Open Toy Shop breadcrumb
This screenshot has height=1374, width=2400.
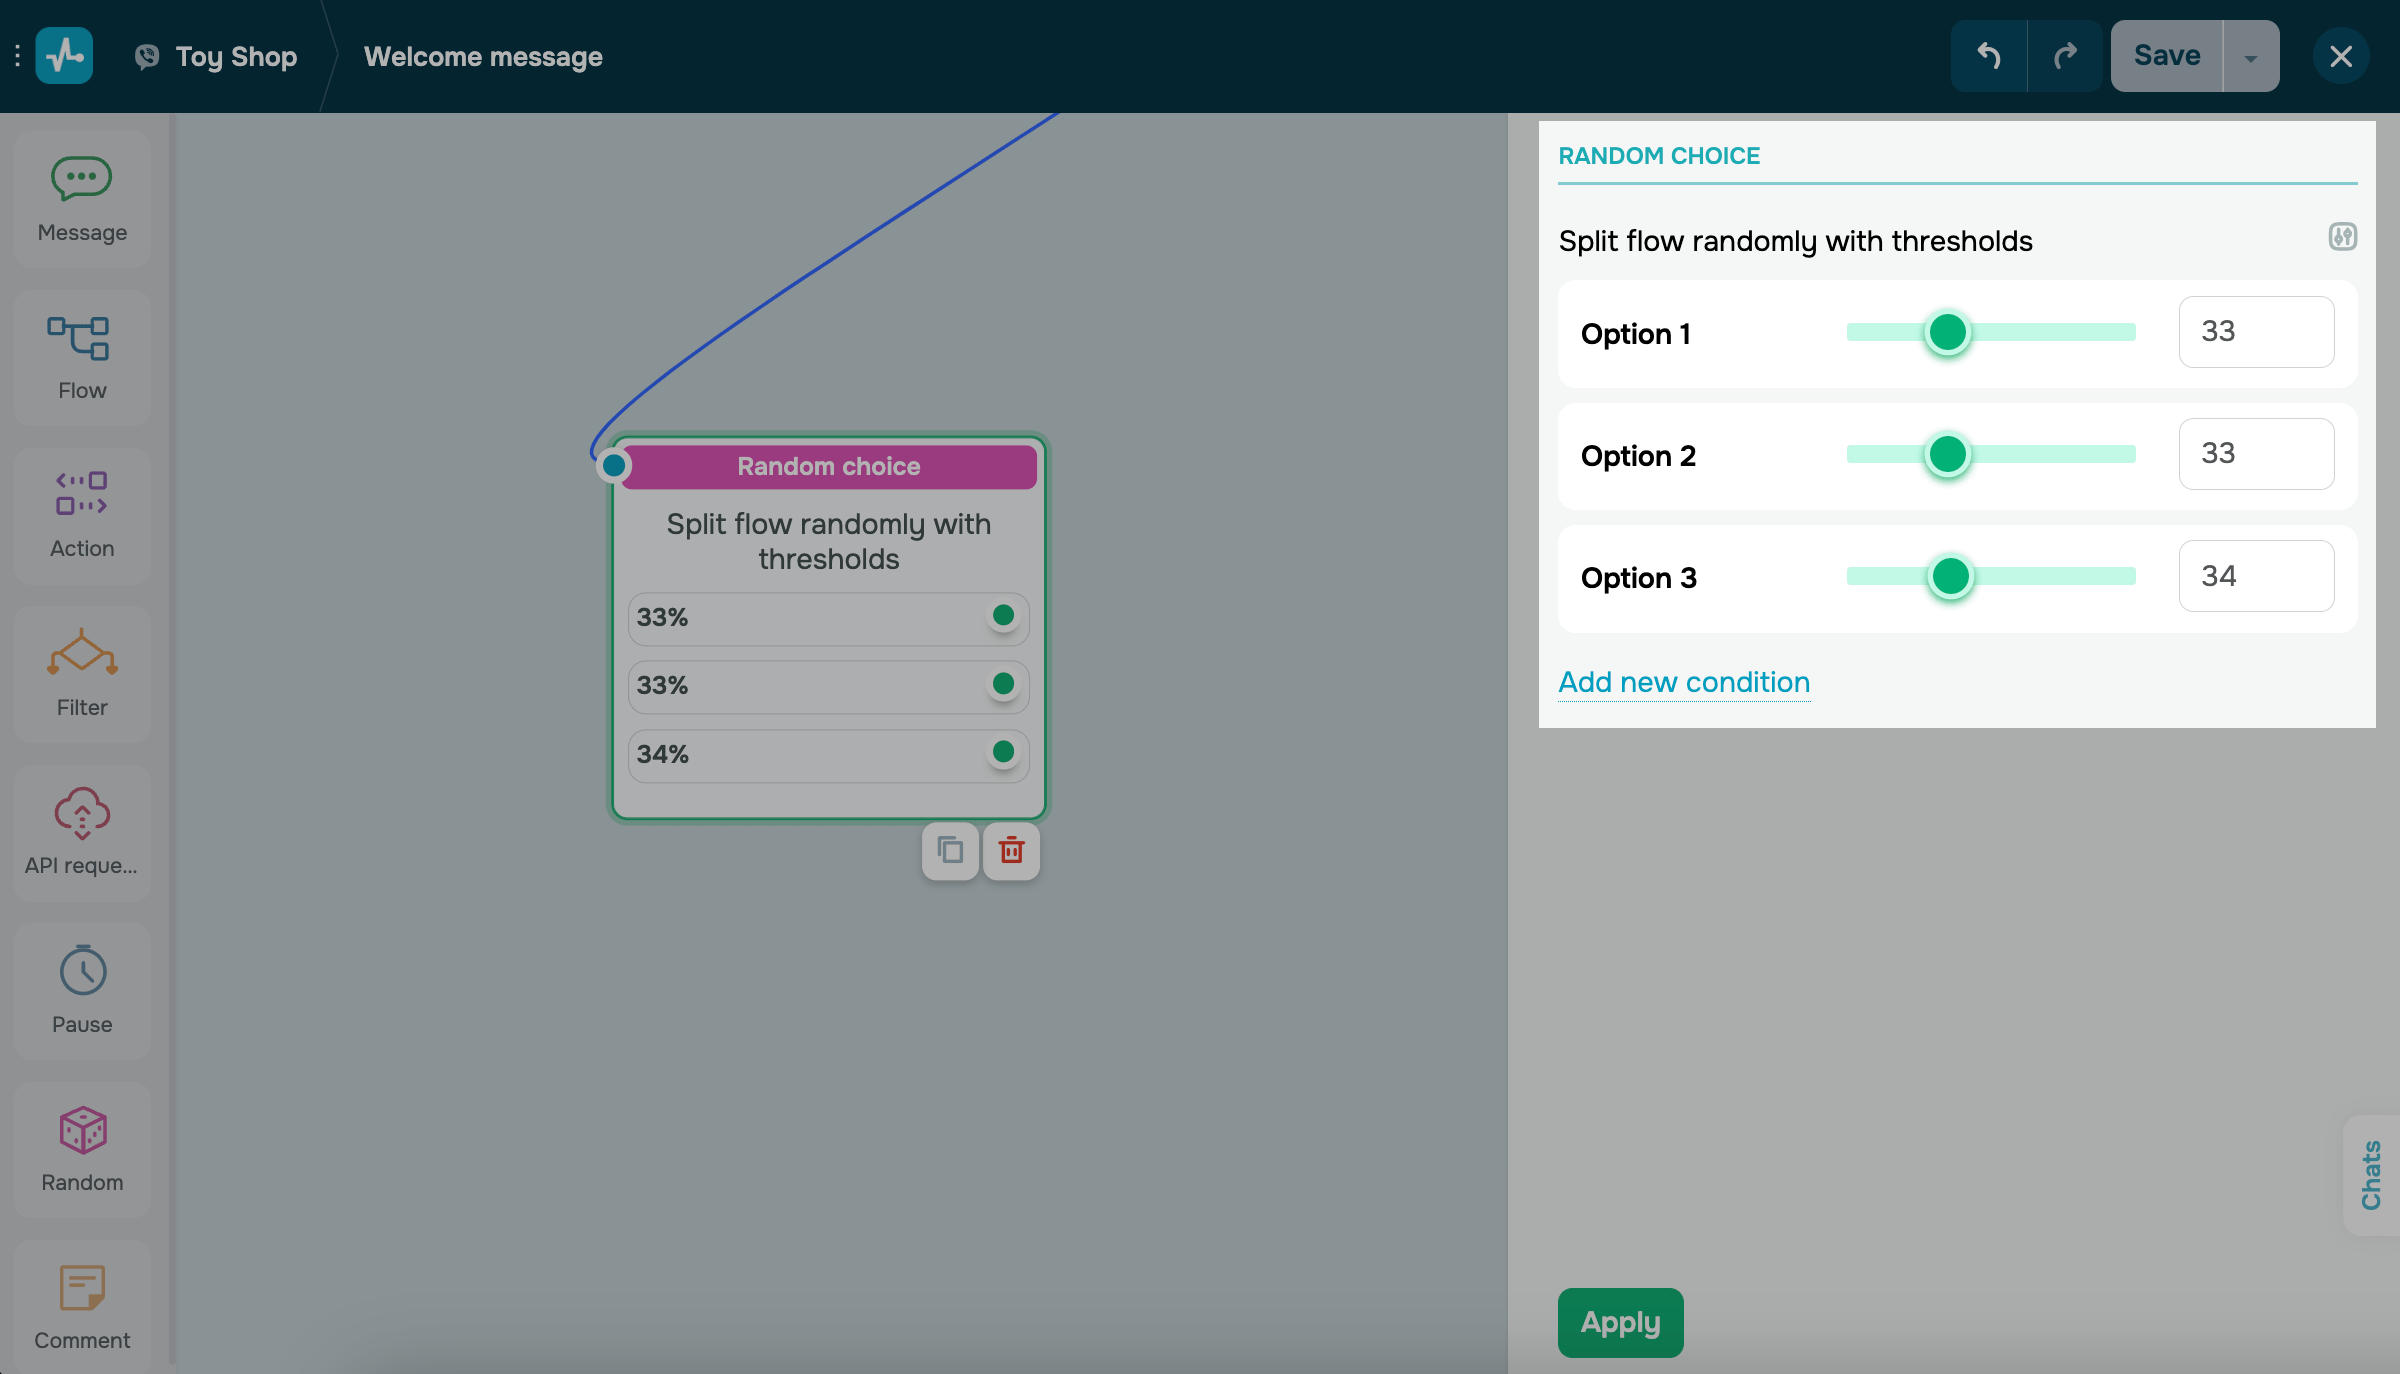[x=235, y=56]
